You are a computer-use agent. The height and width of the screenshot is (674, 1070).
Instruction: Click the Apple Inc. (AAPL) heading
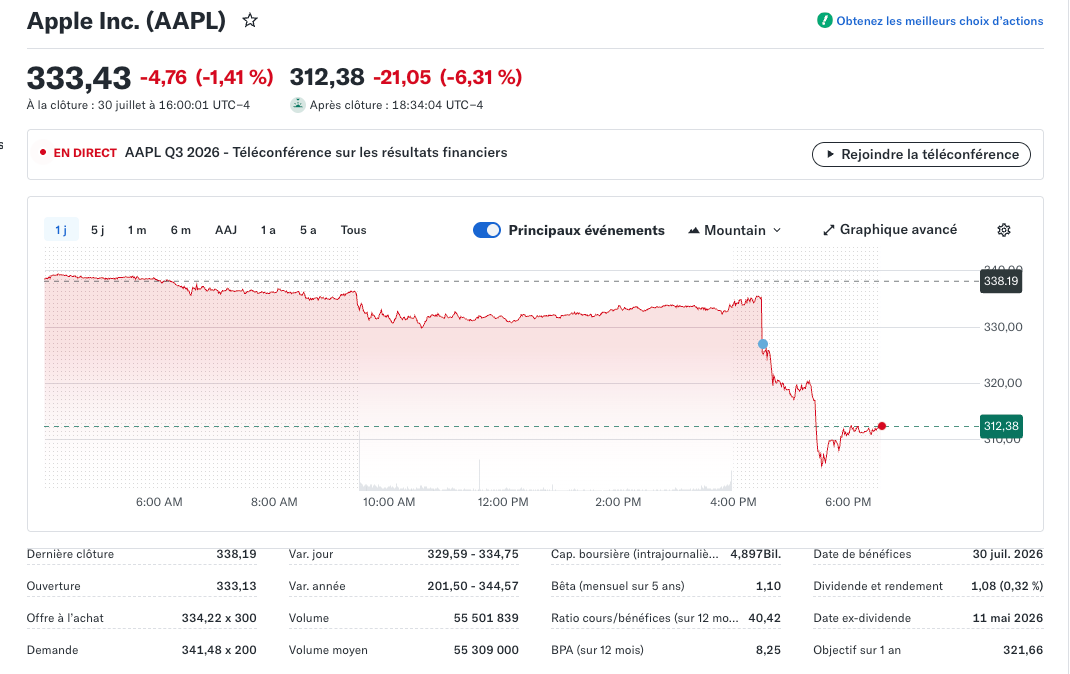[126, 20]
